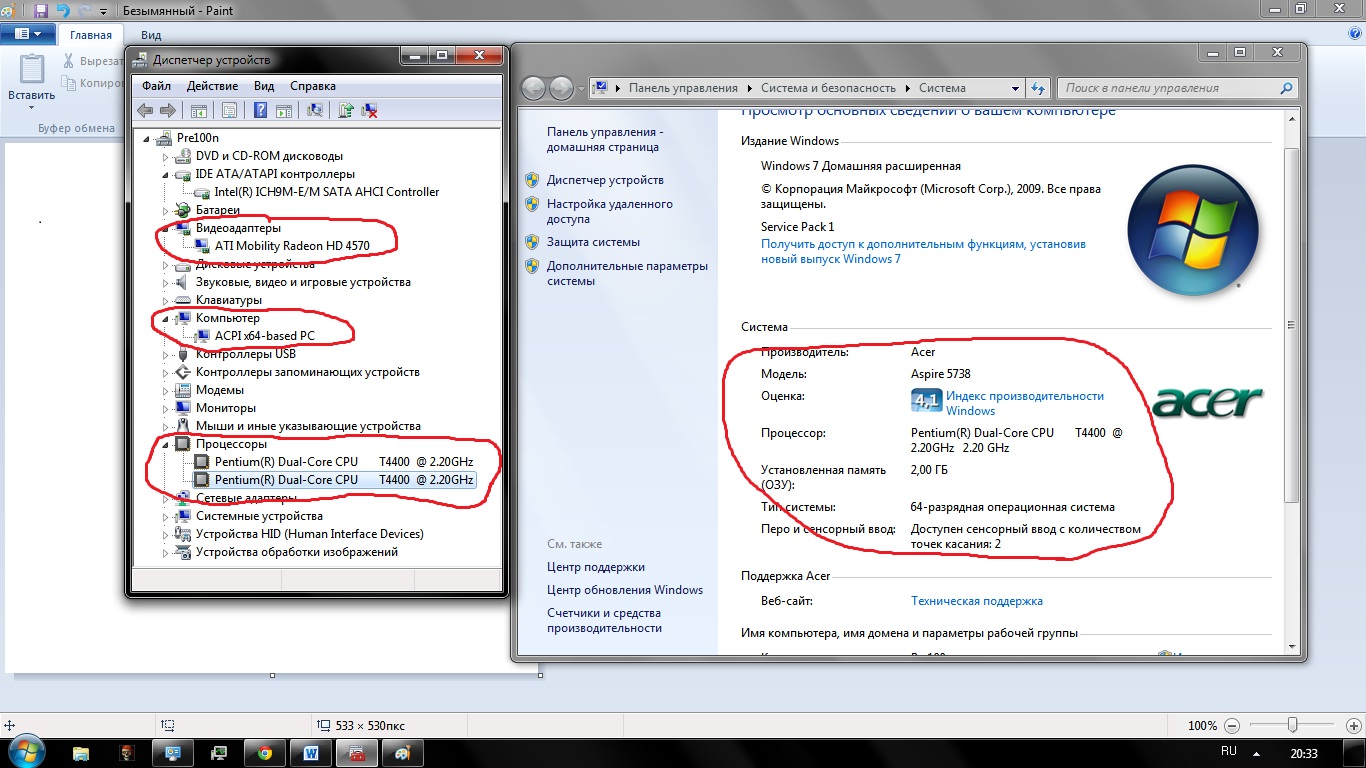Expand the Системные устройства node

point(166,516)
